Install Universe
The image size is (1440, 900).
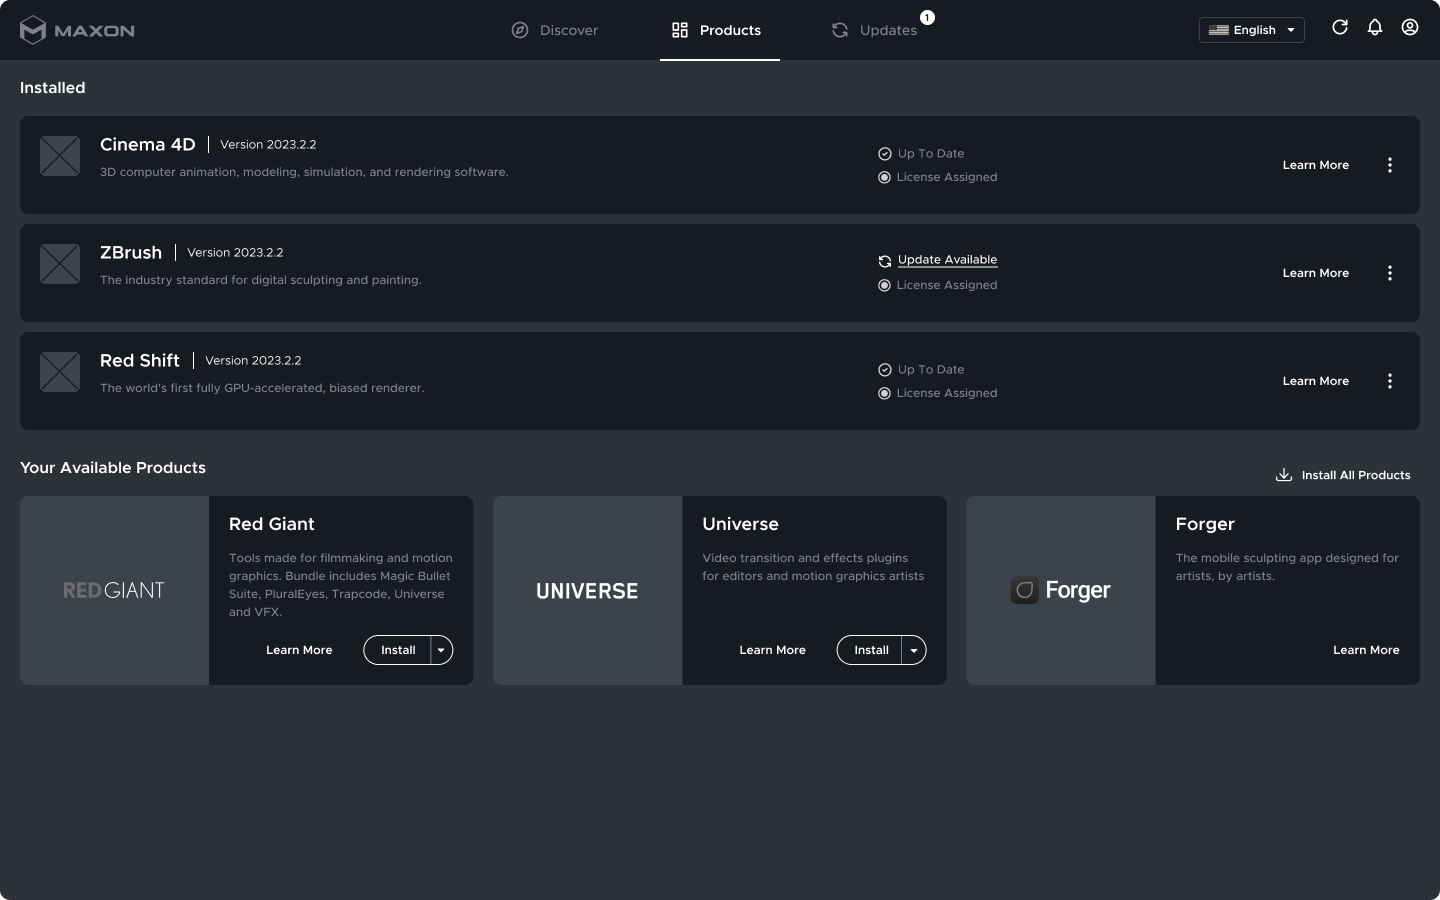[871, 650]
